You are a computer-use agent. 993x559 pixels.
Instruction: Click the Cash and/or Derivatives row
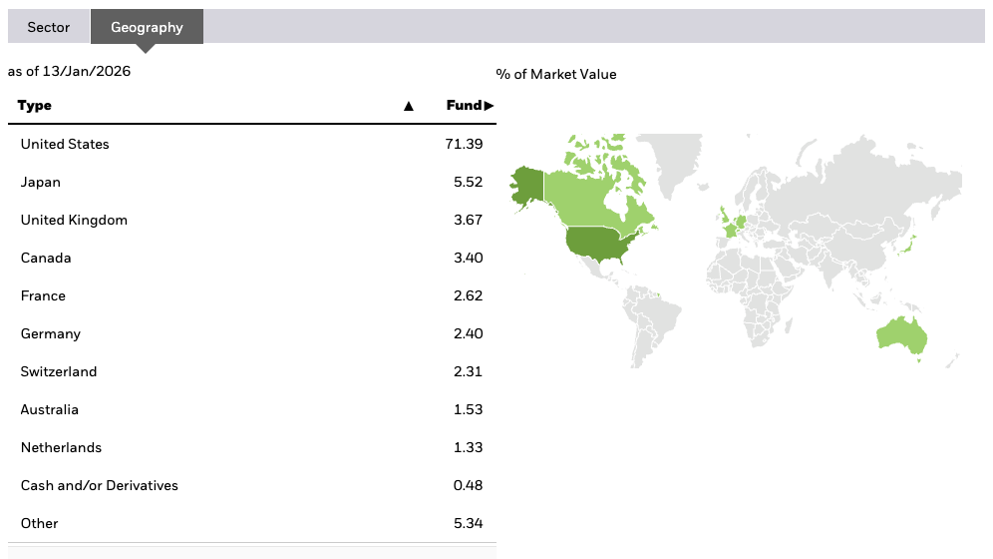(x=99, y=485)
